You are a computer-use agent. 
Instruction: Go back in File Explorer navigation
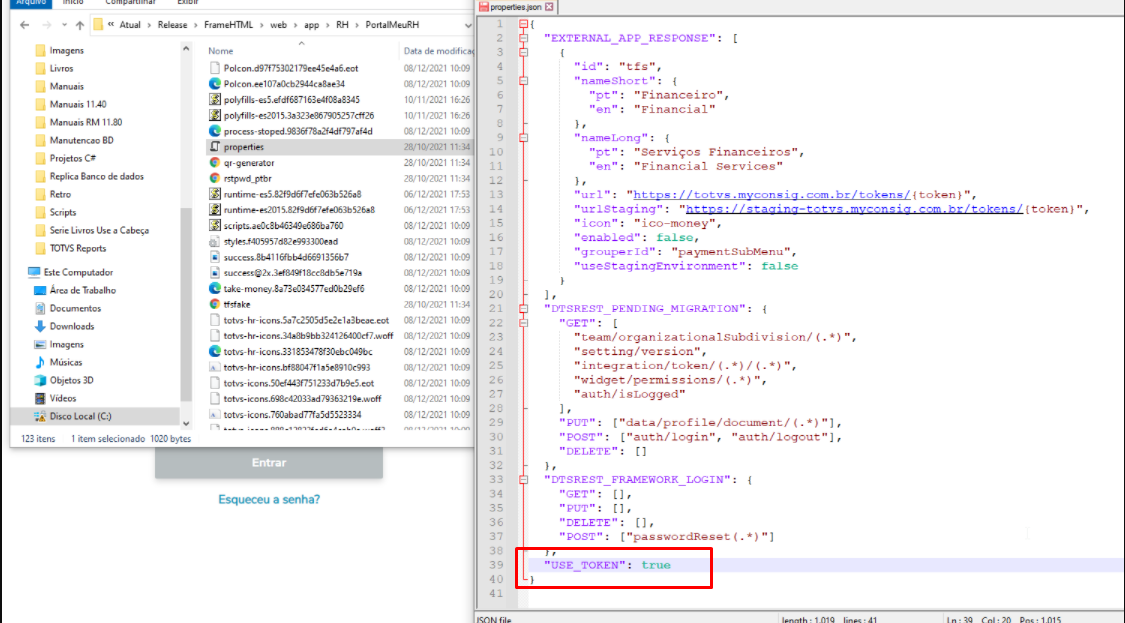[x=25, y=25]
